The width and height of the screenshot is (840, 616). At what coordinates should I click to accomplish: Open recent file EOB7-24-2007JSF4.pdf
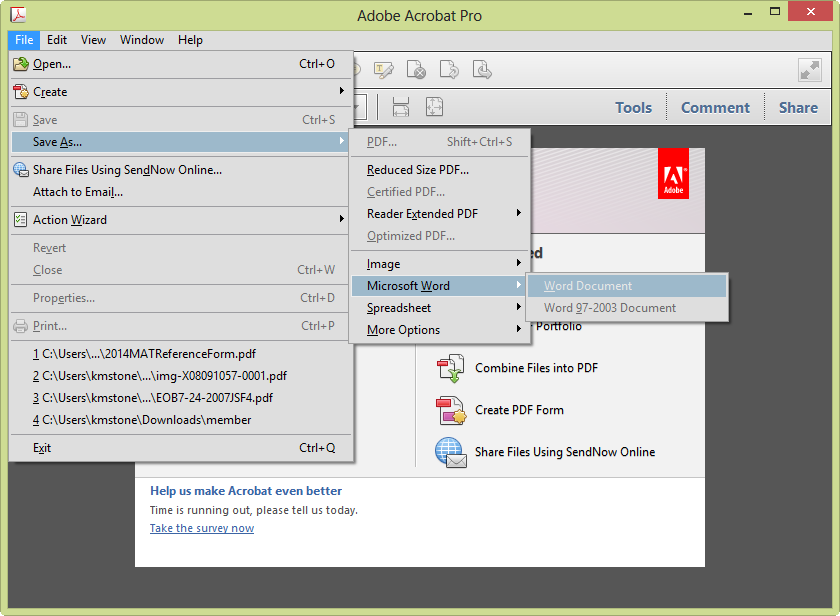(181, 398)
